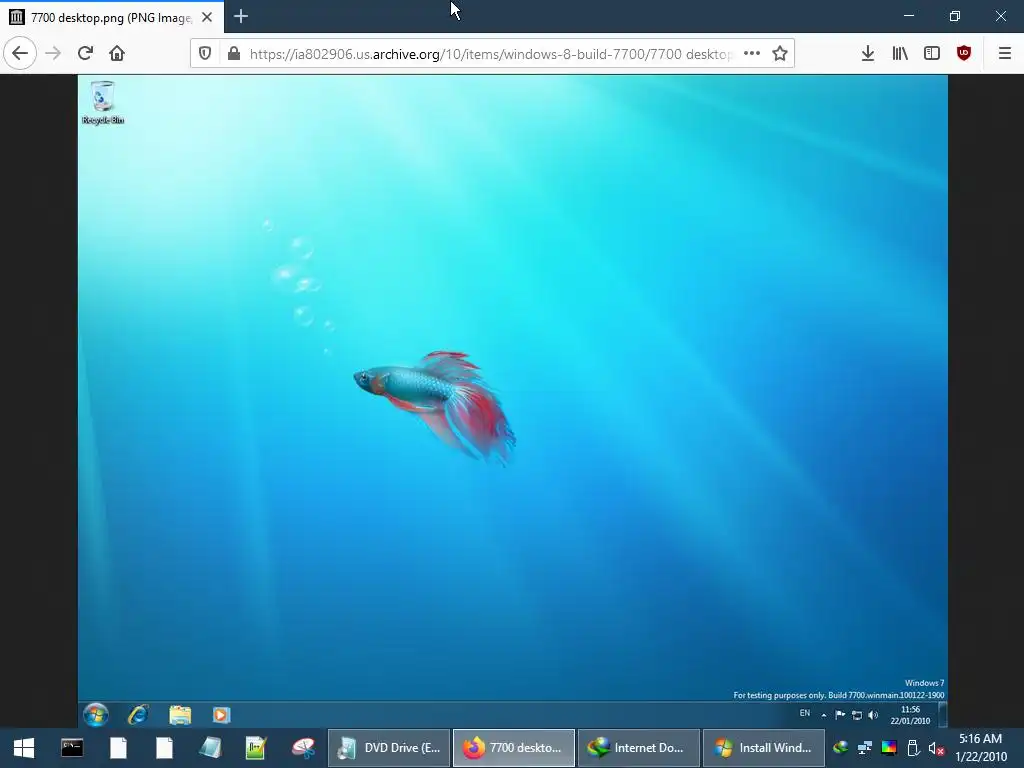The image size is (1024, 768).
Task: Open the page actions three-dot menu
Action: 752,54
